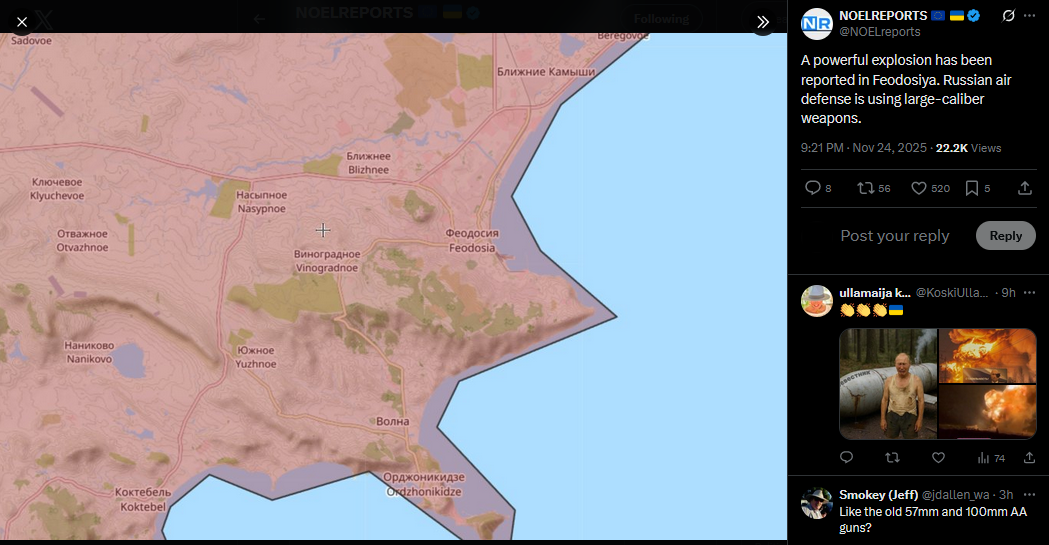Viewport: 1049px width, 545px height.
Task: View the 22.2K Views analytics link
Action: [x=968, y=148]
